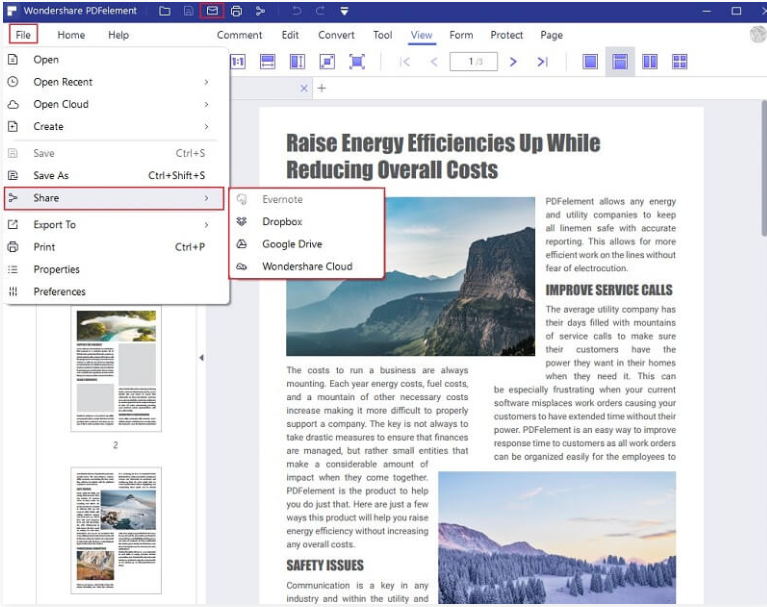The width and height of the screenshot is (767, 607).
Task: Share the document to Wondershare Cloud
Action: pos(307,267)
